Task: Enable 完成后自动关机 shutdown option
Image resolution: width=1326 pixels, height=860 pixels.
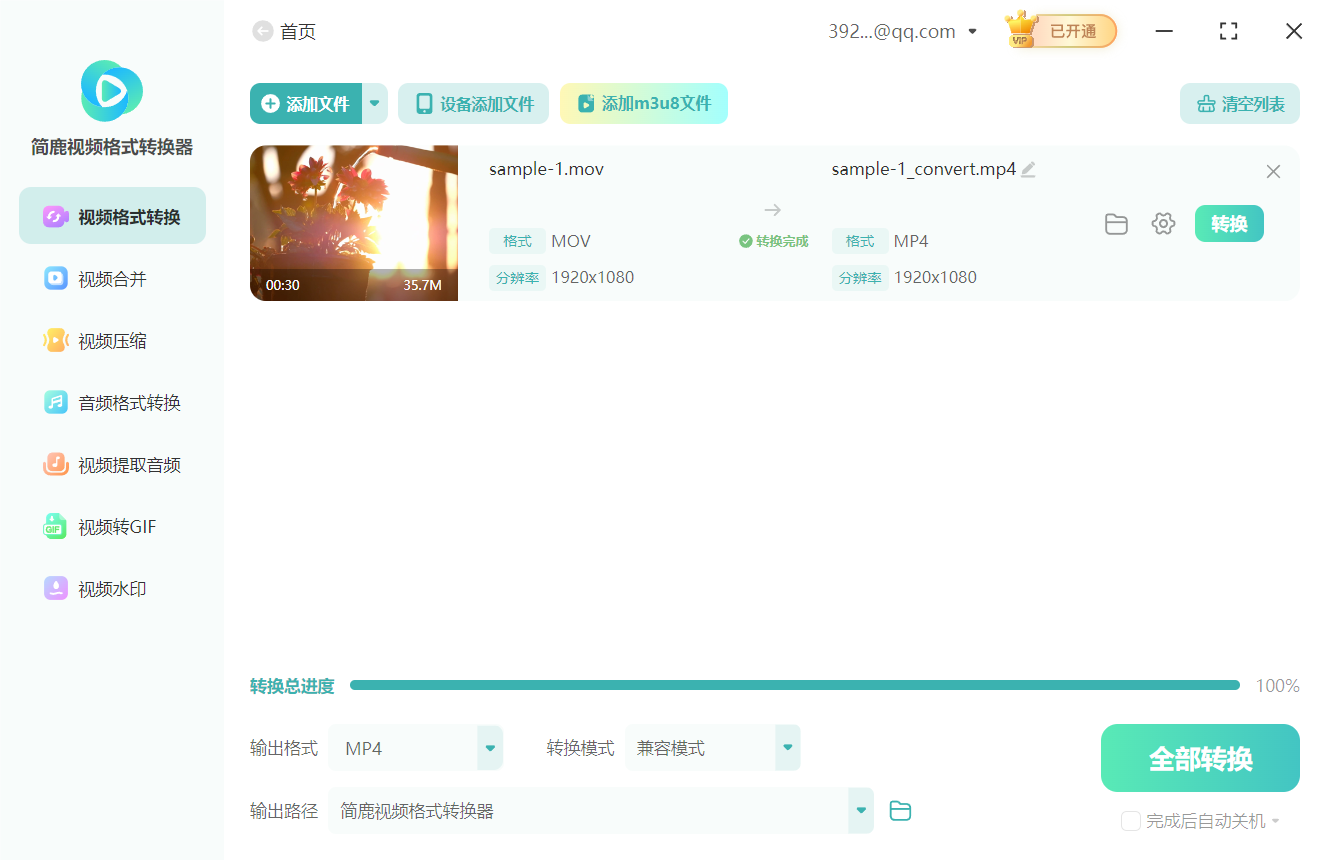Action: (1130, 820)
